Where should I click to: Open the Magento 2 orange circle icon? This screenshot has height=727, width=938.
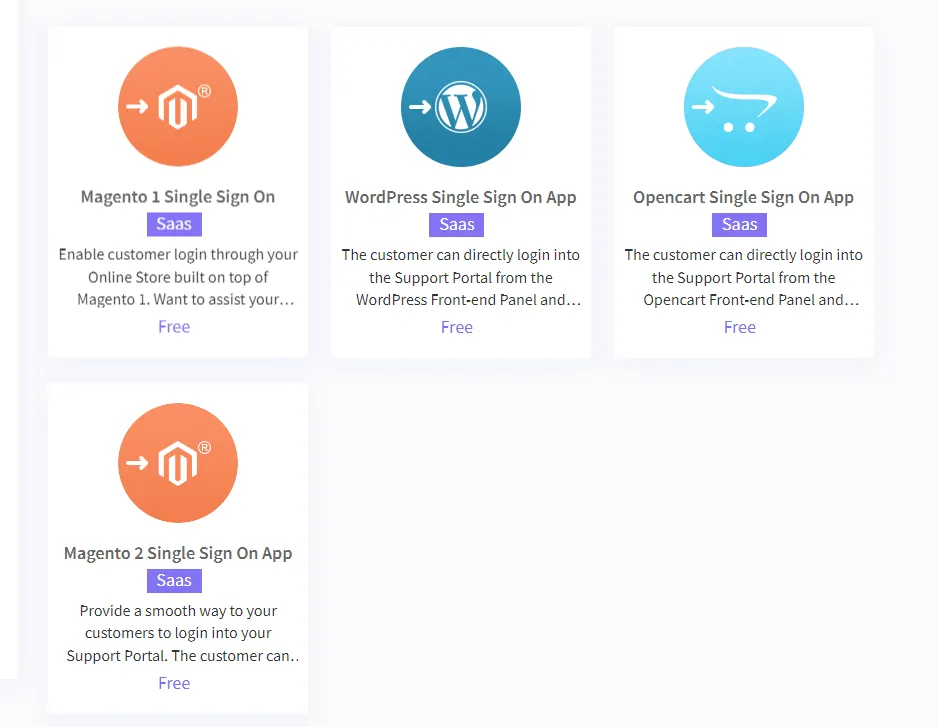point(178,463)
